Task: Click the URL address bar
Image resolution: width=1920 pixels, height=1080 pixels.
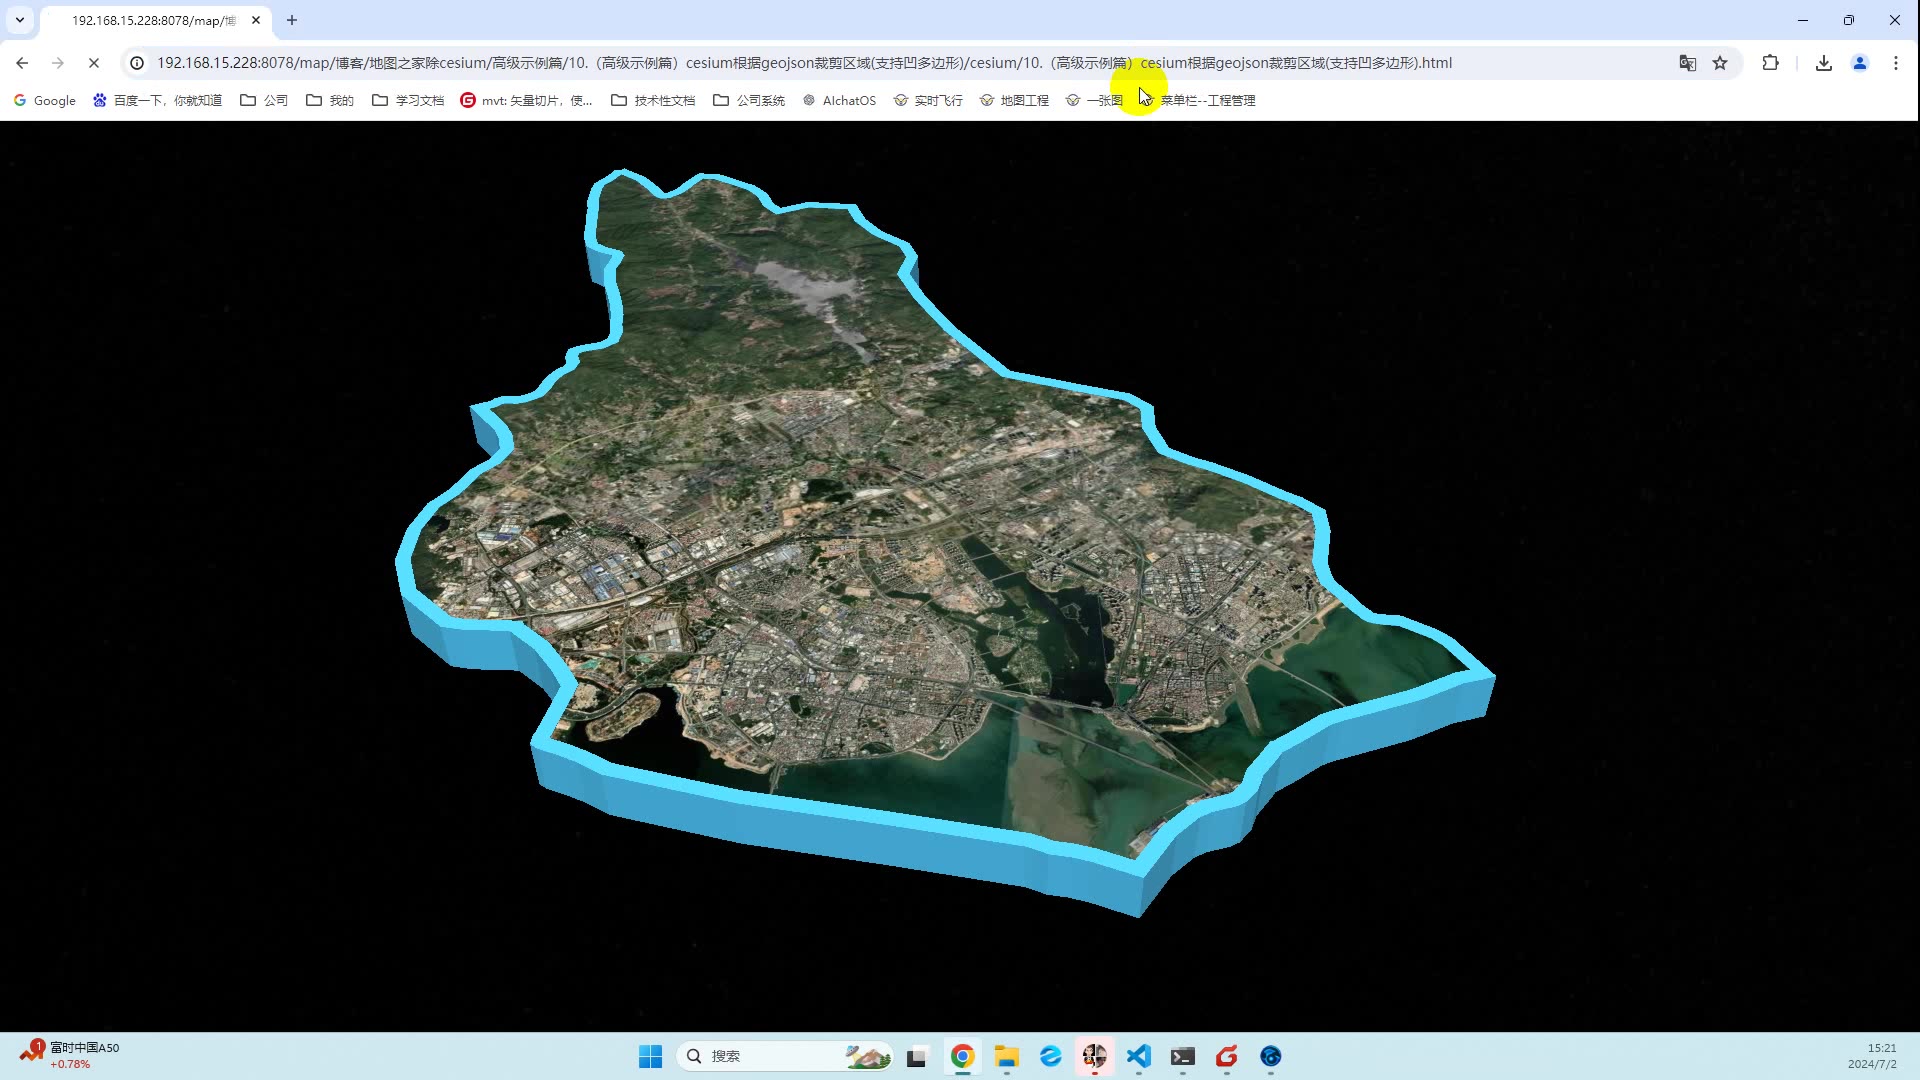Action: 800,63
